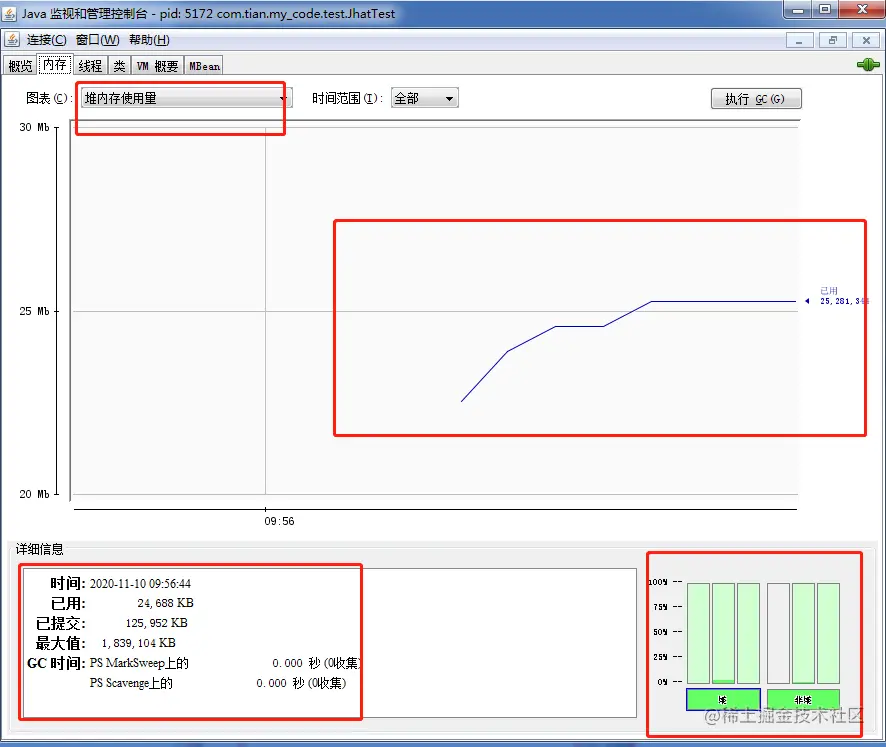886x747 pixels.
Task: Open the 窗口(W) menu
Action: click(x=97, y=40)
